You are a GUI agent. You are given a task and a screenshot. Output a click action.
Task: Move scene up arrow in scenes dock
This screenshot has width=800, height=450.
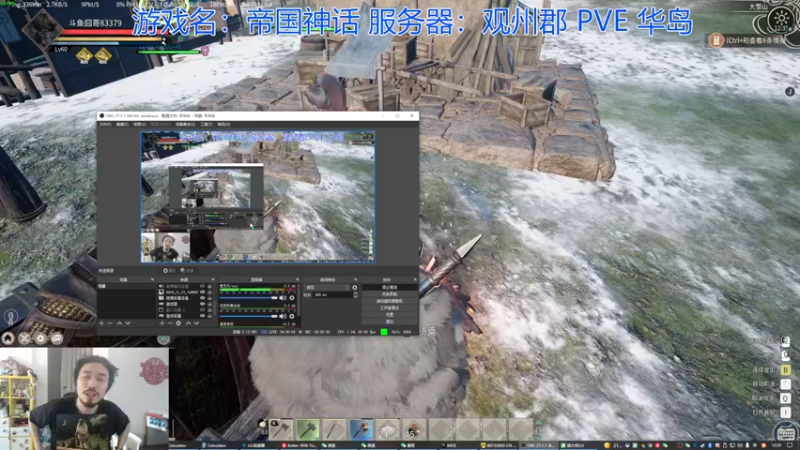(x=119, y=323)
